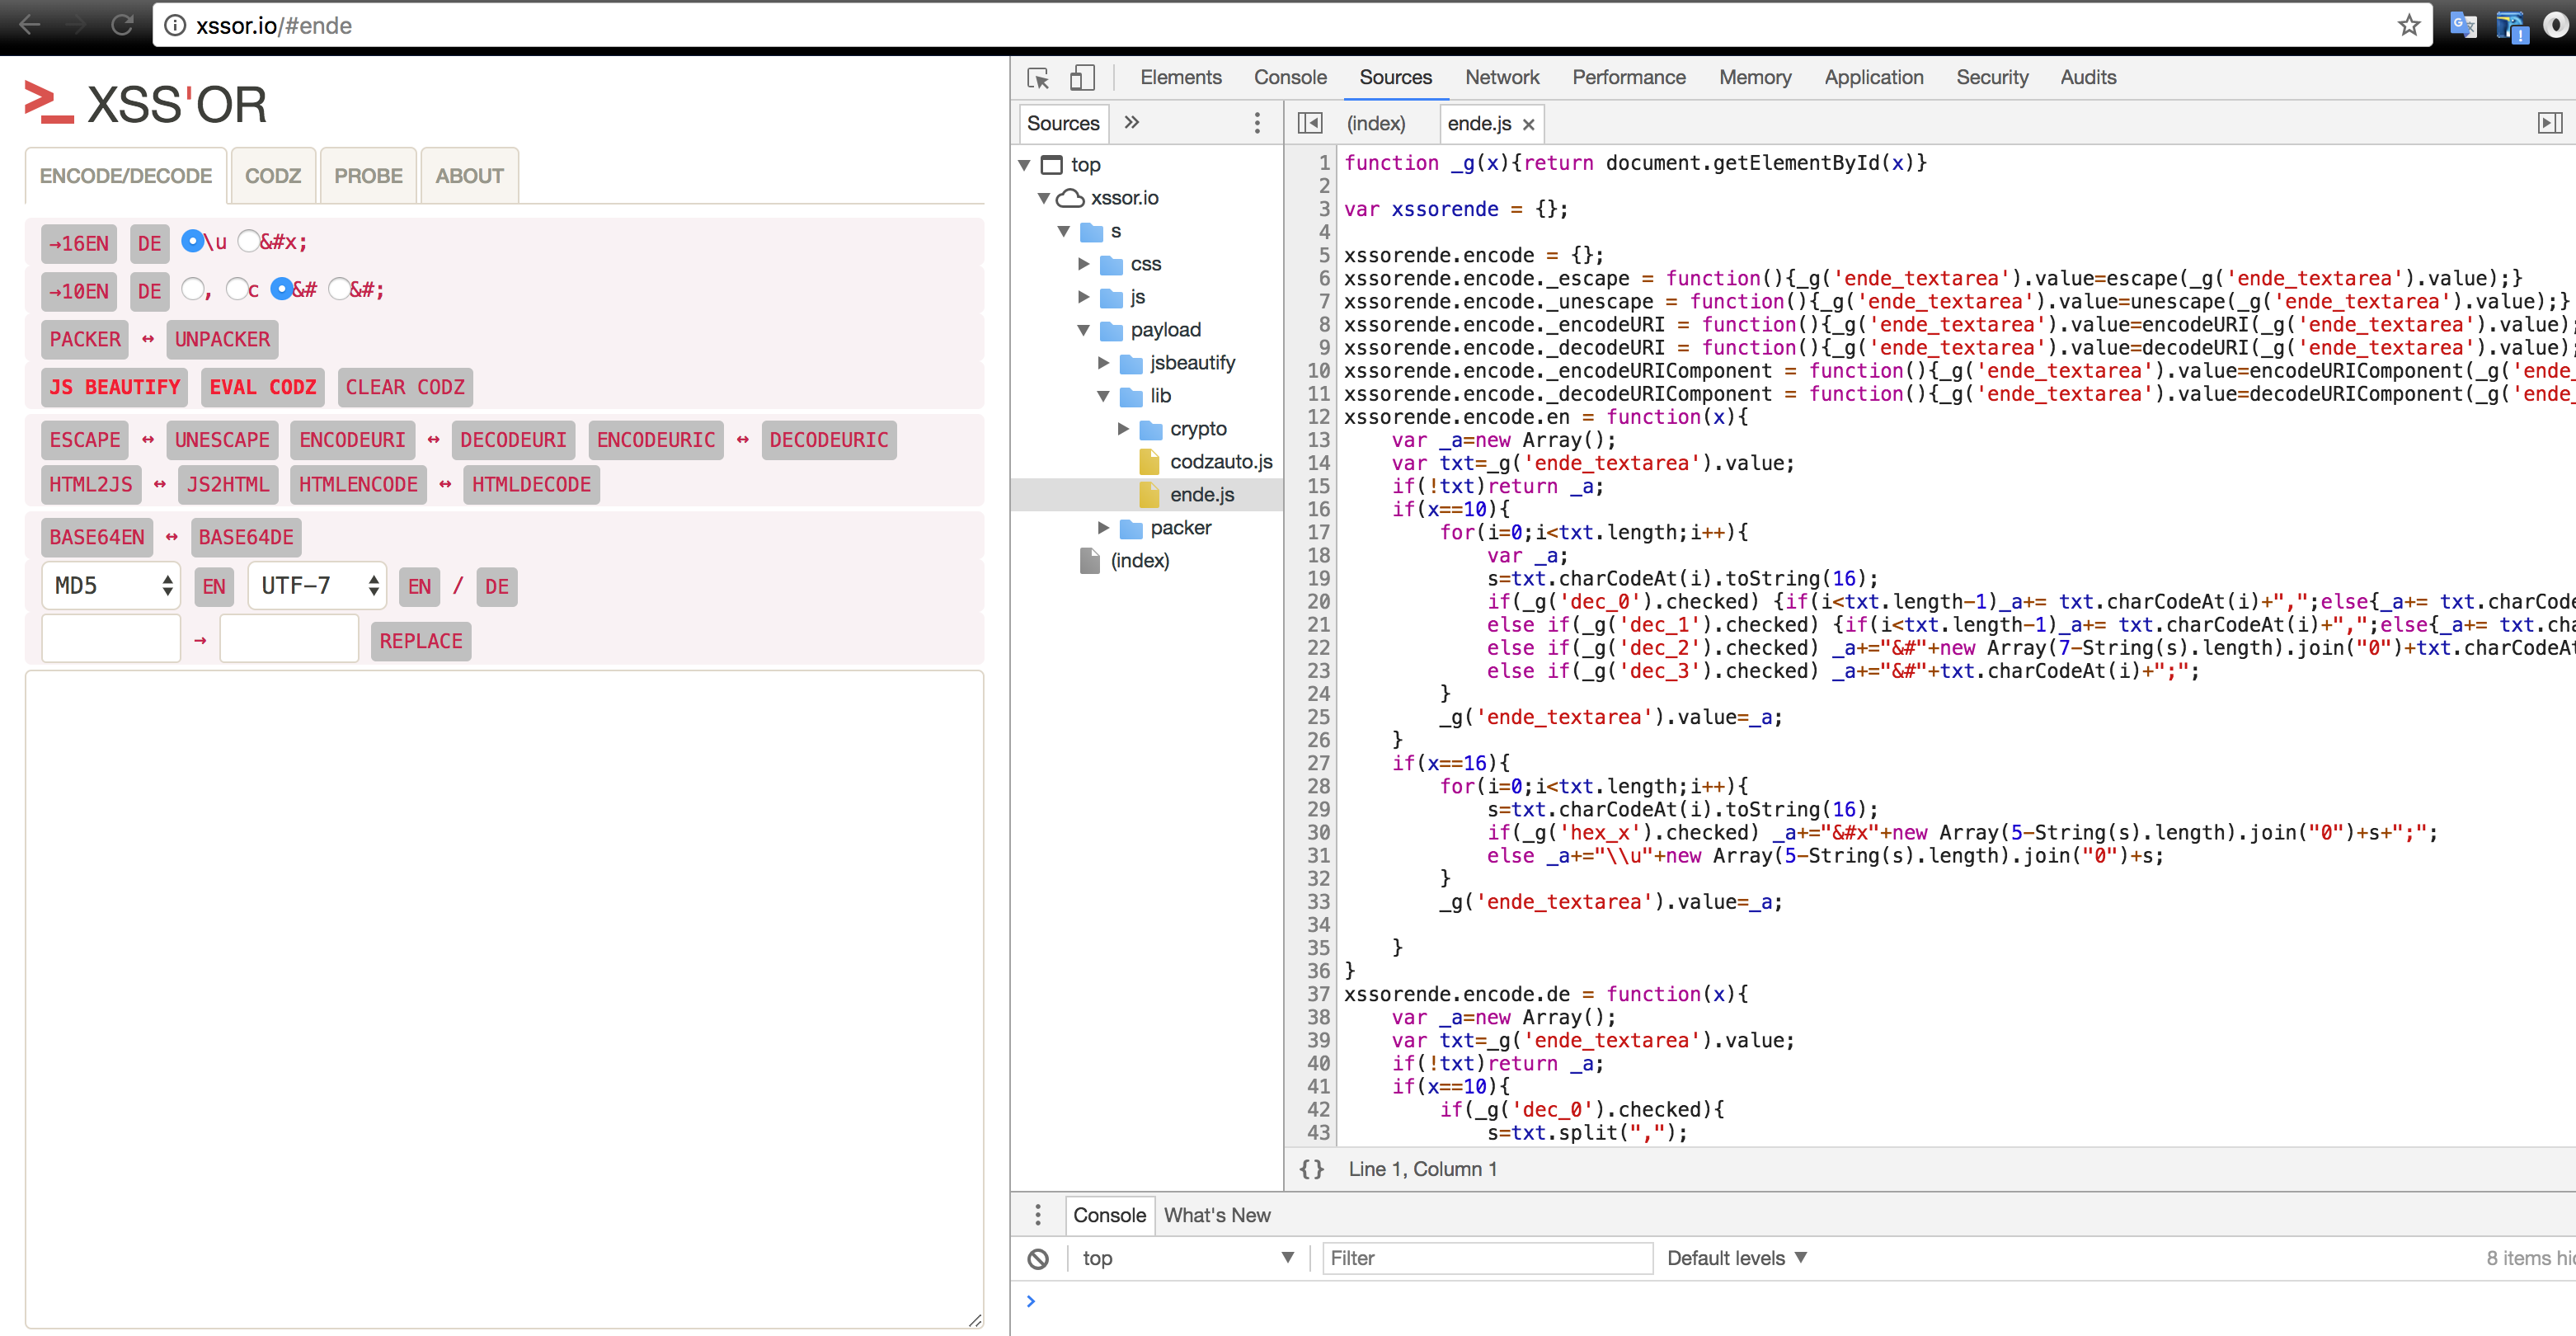This screenshot has width=2576, height=1336.
Task: Hide the navigator panel with the sidebar icon
Action: point(1310,123)
